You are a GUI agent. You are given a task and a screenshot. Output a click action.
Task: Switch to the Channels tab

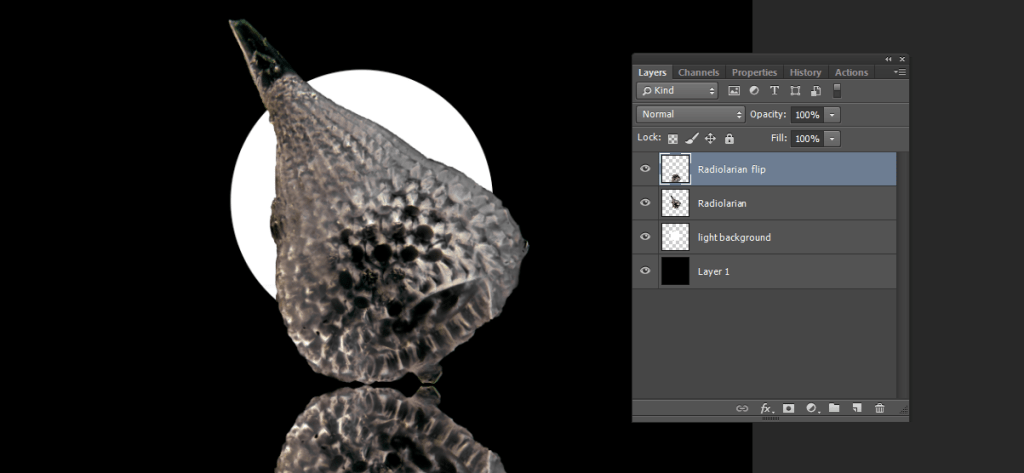pos(698,73)
